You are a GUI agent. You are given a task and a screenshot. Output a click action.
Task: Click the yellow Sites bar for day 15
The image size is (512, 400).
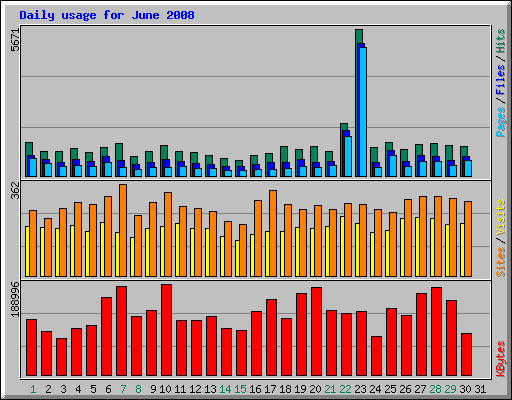point(237,258)
